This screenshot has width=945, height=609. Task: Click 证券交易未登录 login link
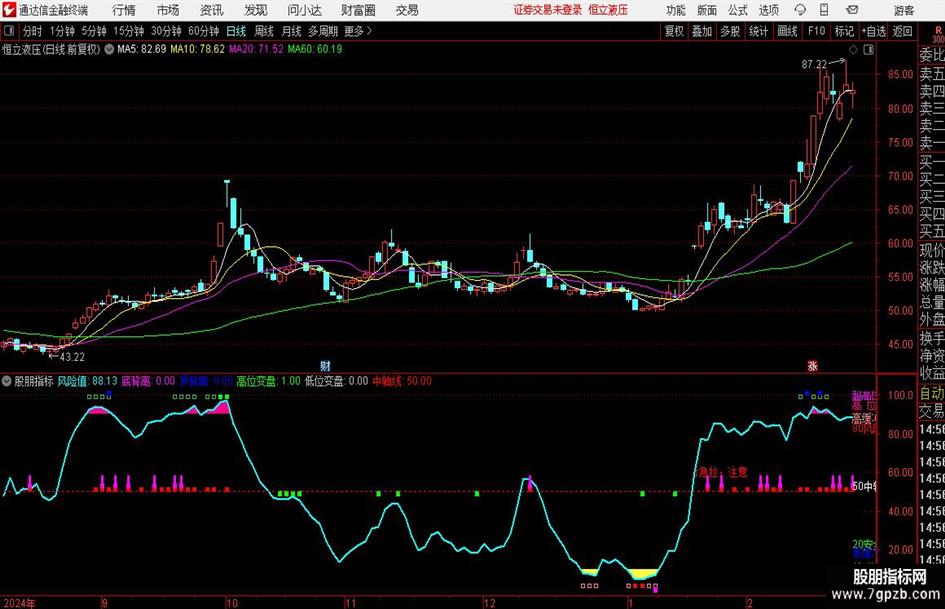point(548,10)
